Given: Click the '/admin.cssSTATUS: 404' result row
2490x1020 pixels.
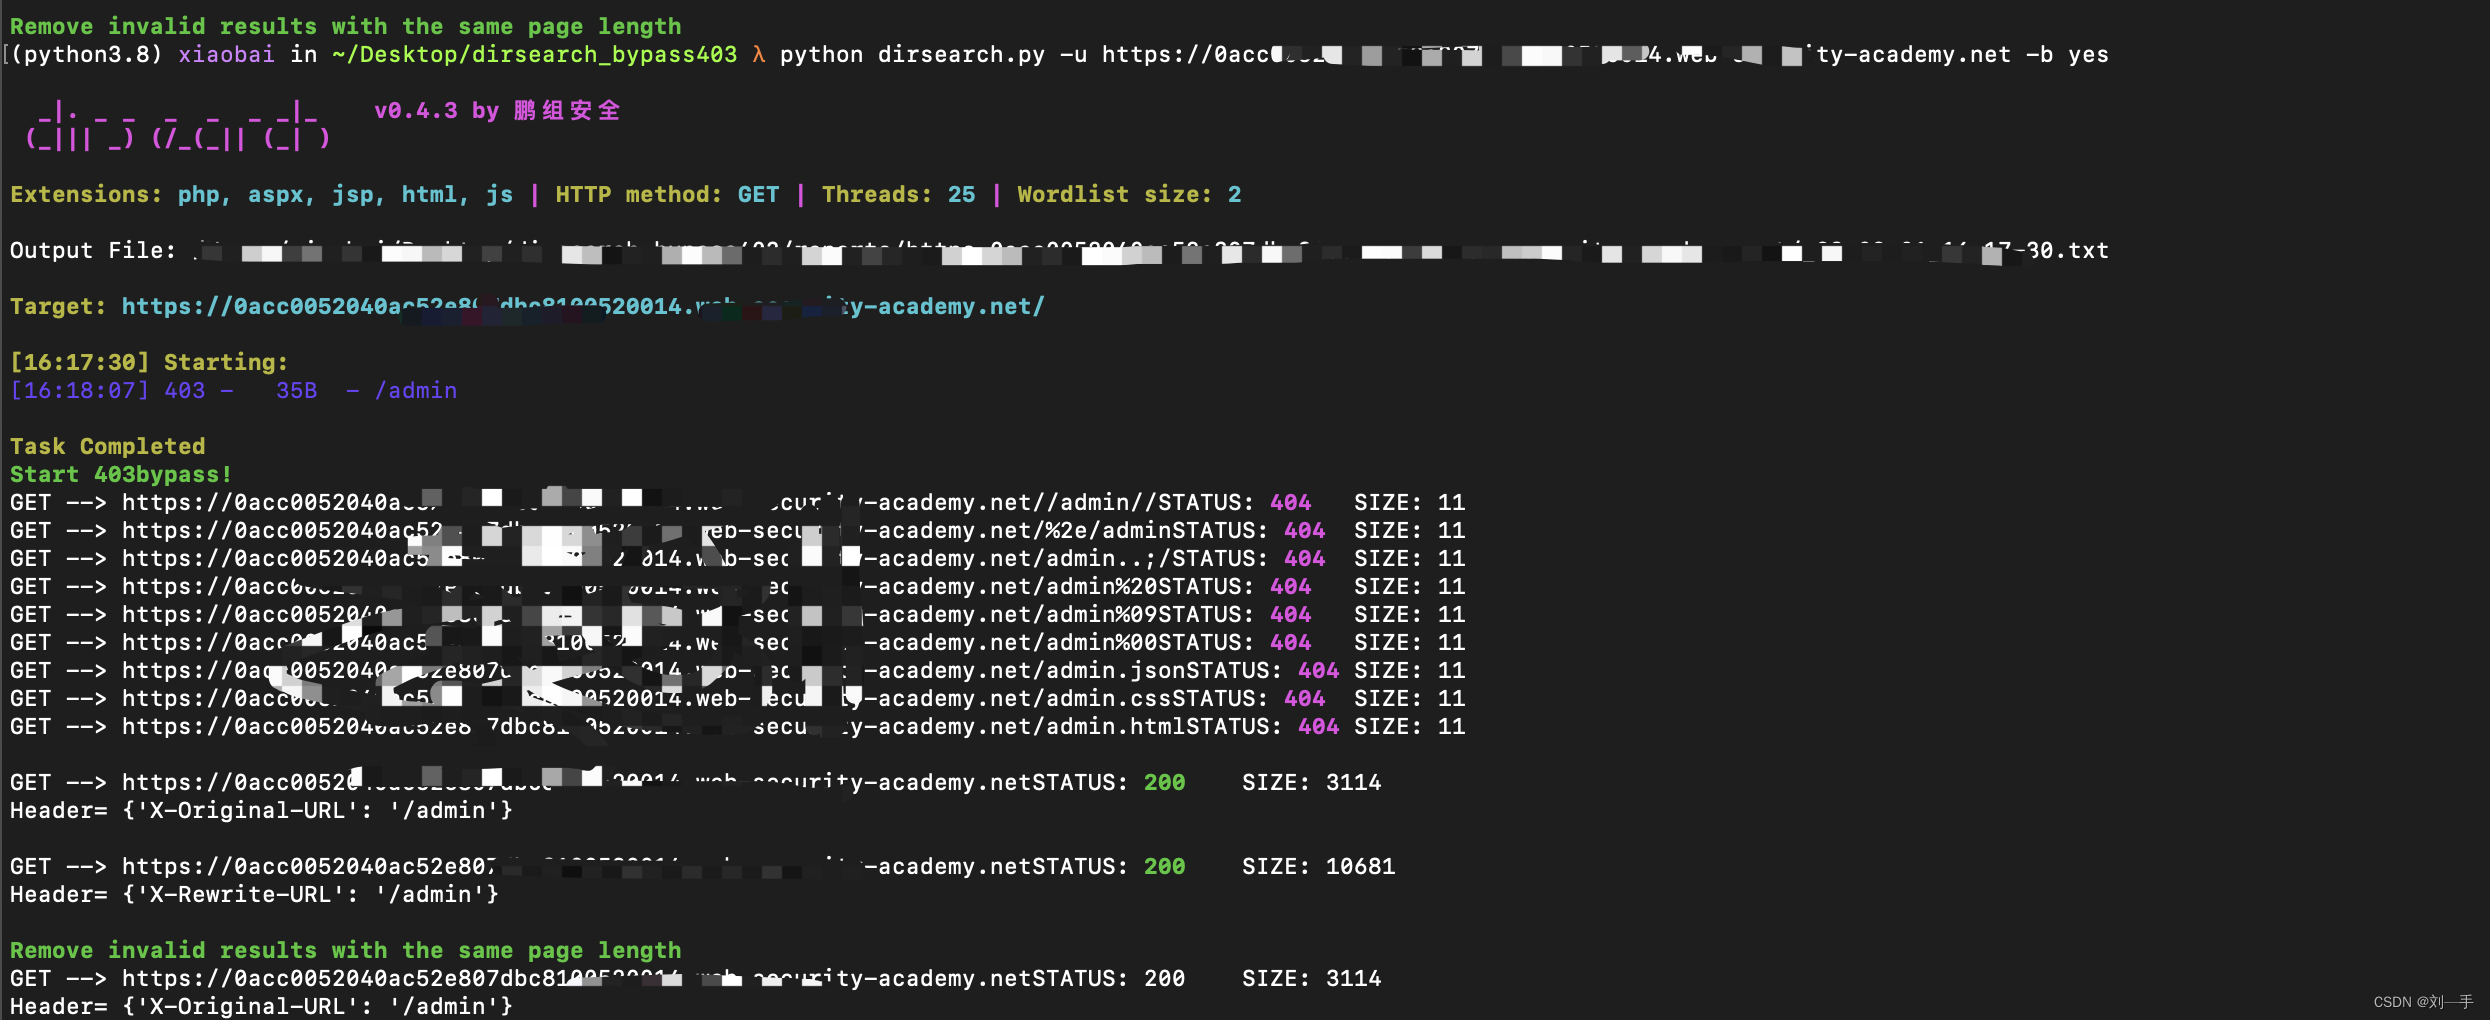Looking at the screenshot, I should [x=737, y=699].
